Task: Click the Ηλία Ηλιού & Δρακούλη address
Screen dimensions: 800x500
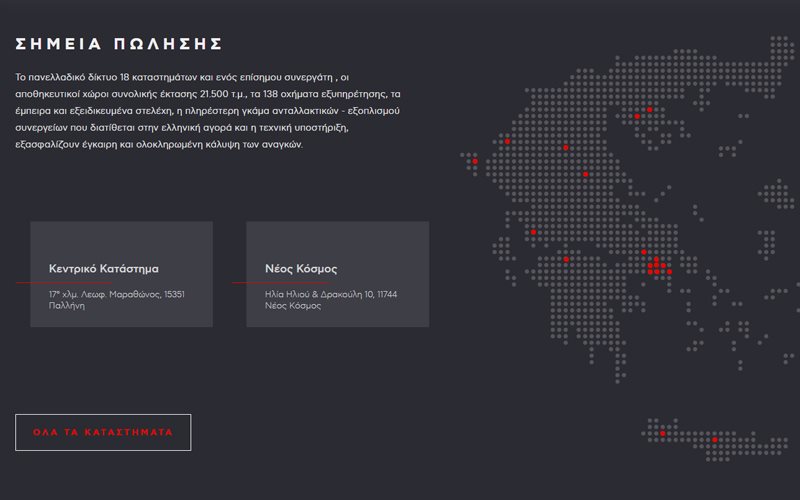Action: click(x=331, y=295)
